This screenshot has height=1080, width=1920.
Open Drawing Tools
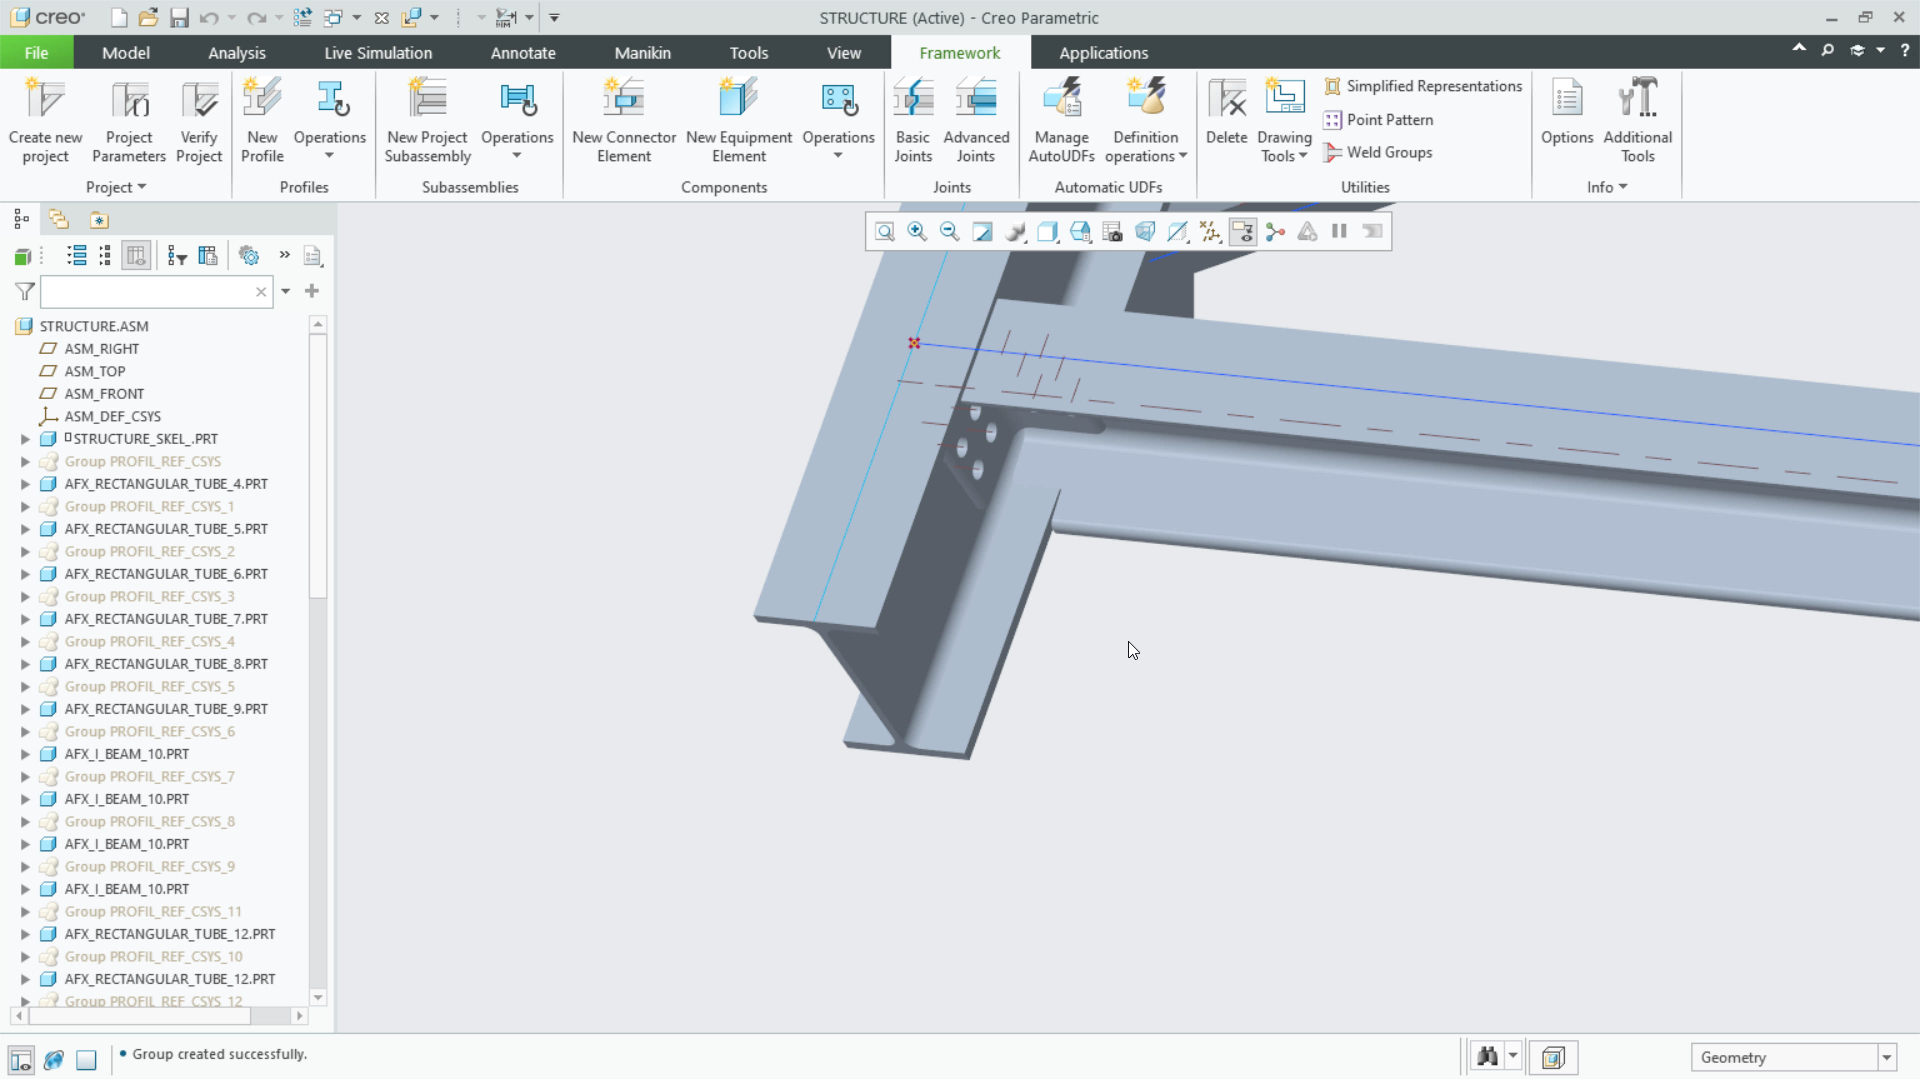1284,120
